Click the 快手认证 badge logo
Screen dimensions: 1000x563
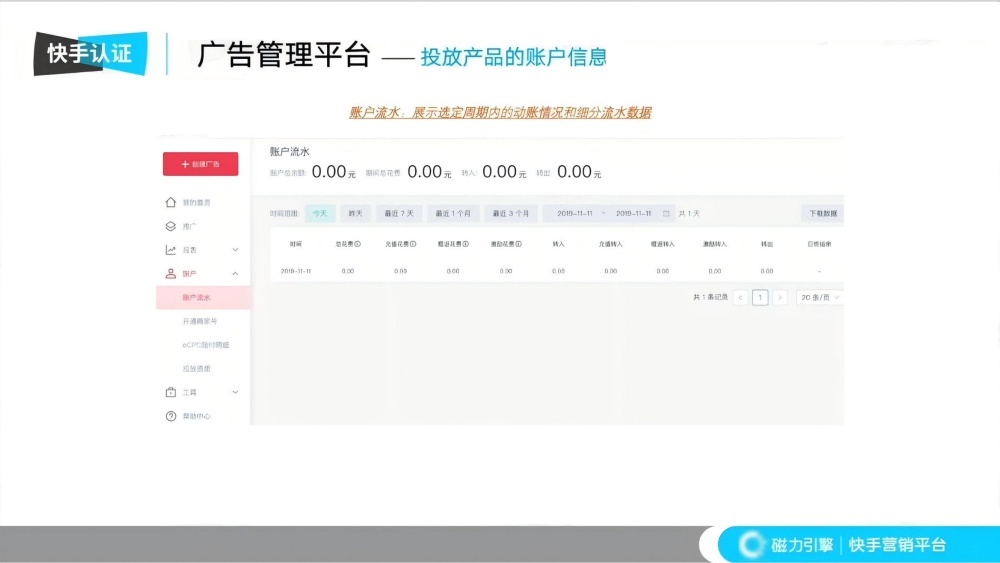click(90, 54)
